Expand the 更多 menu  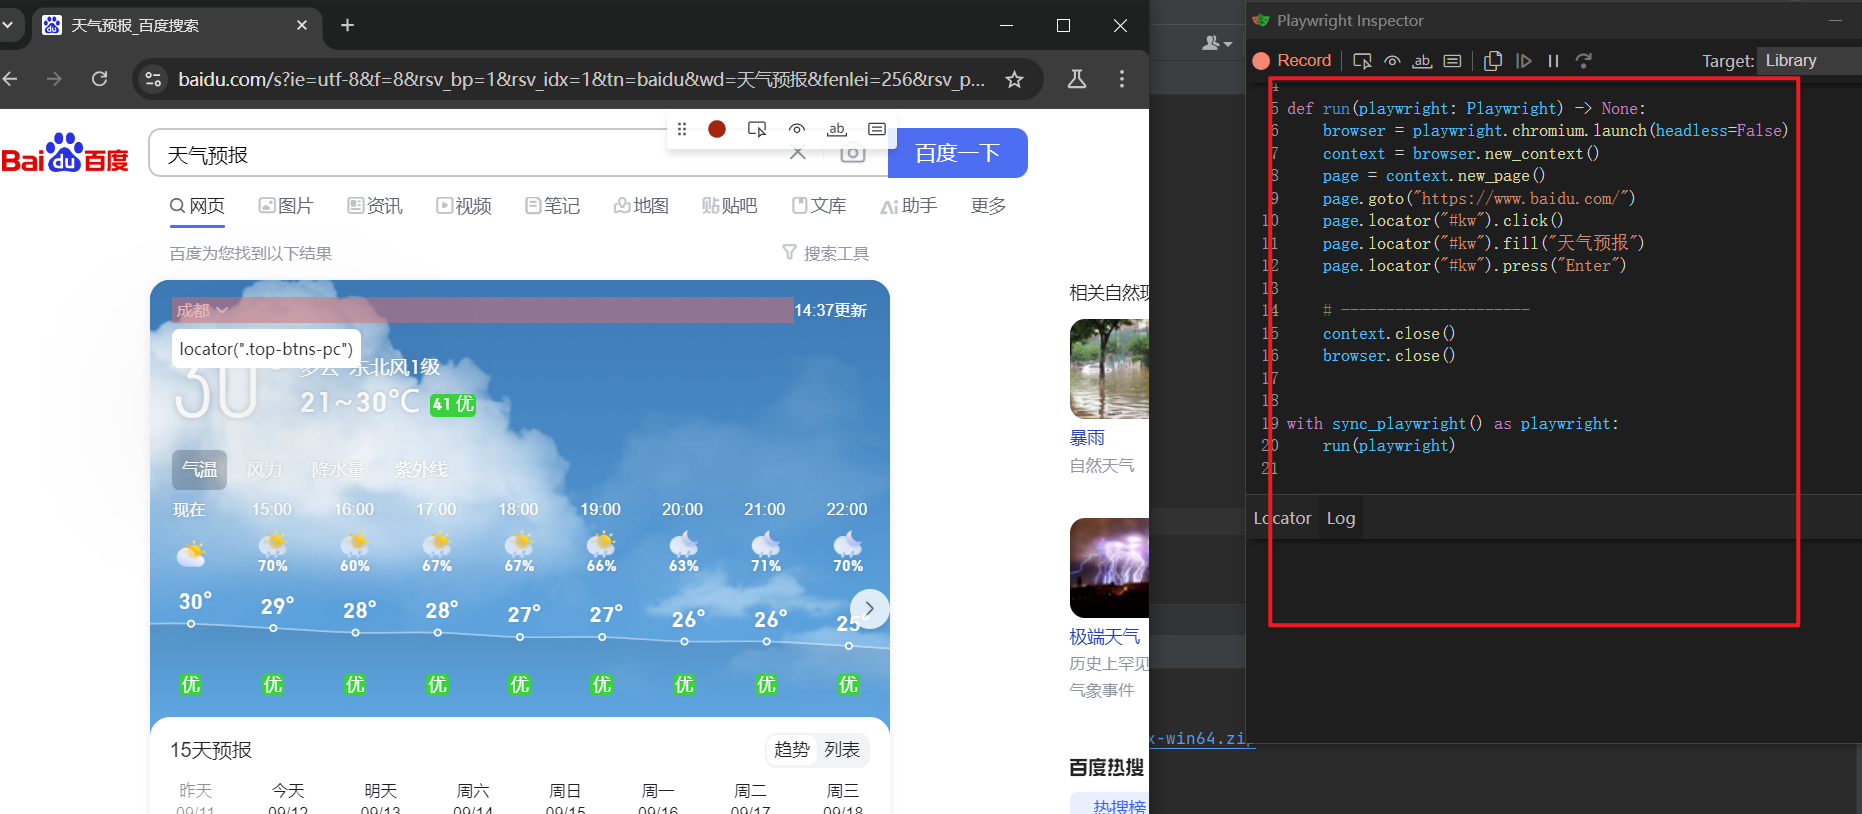tap(988, 206)
